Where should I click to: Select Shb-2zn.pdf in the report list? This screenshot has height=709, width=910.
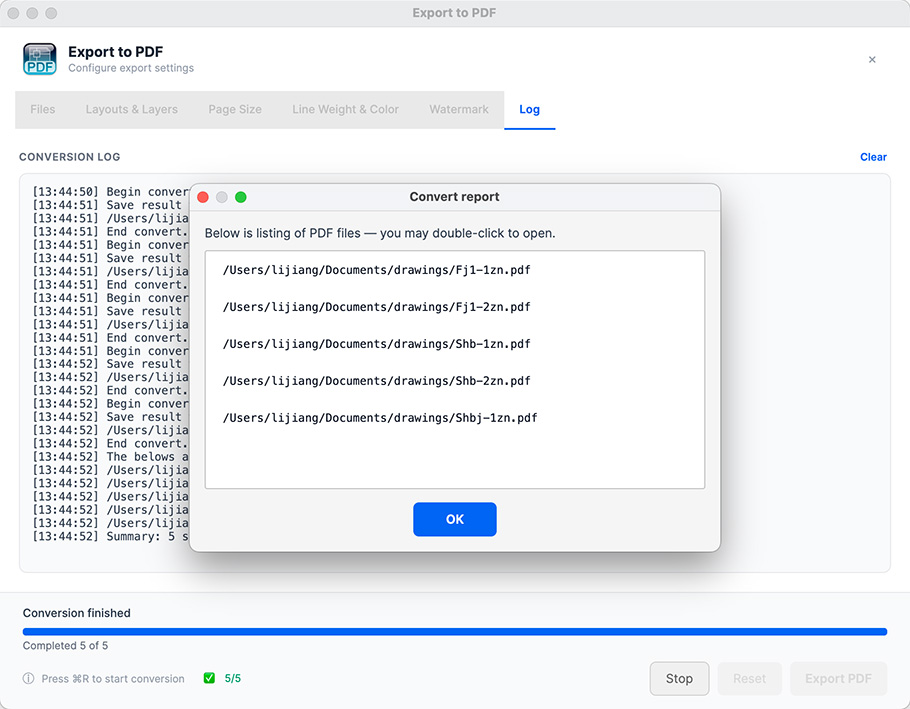coord(377,381)
